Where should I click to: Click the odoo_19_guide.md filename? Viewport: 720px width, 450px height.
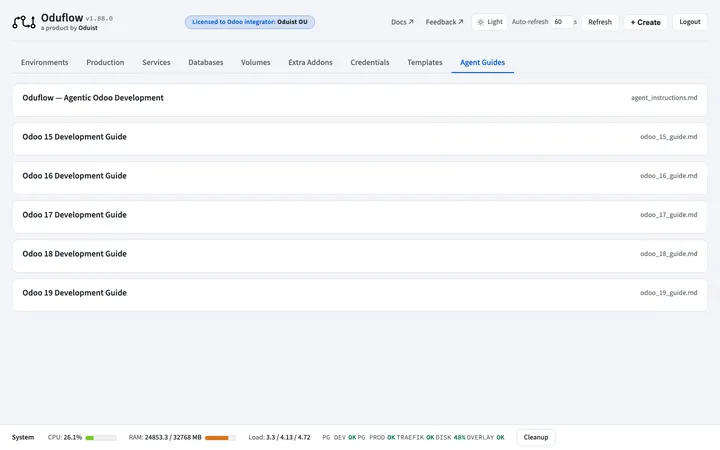[669, 293]
